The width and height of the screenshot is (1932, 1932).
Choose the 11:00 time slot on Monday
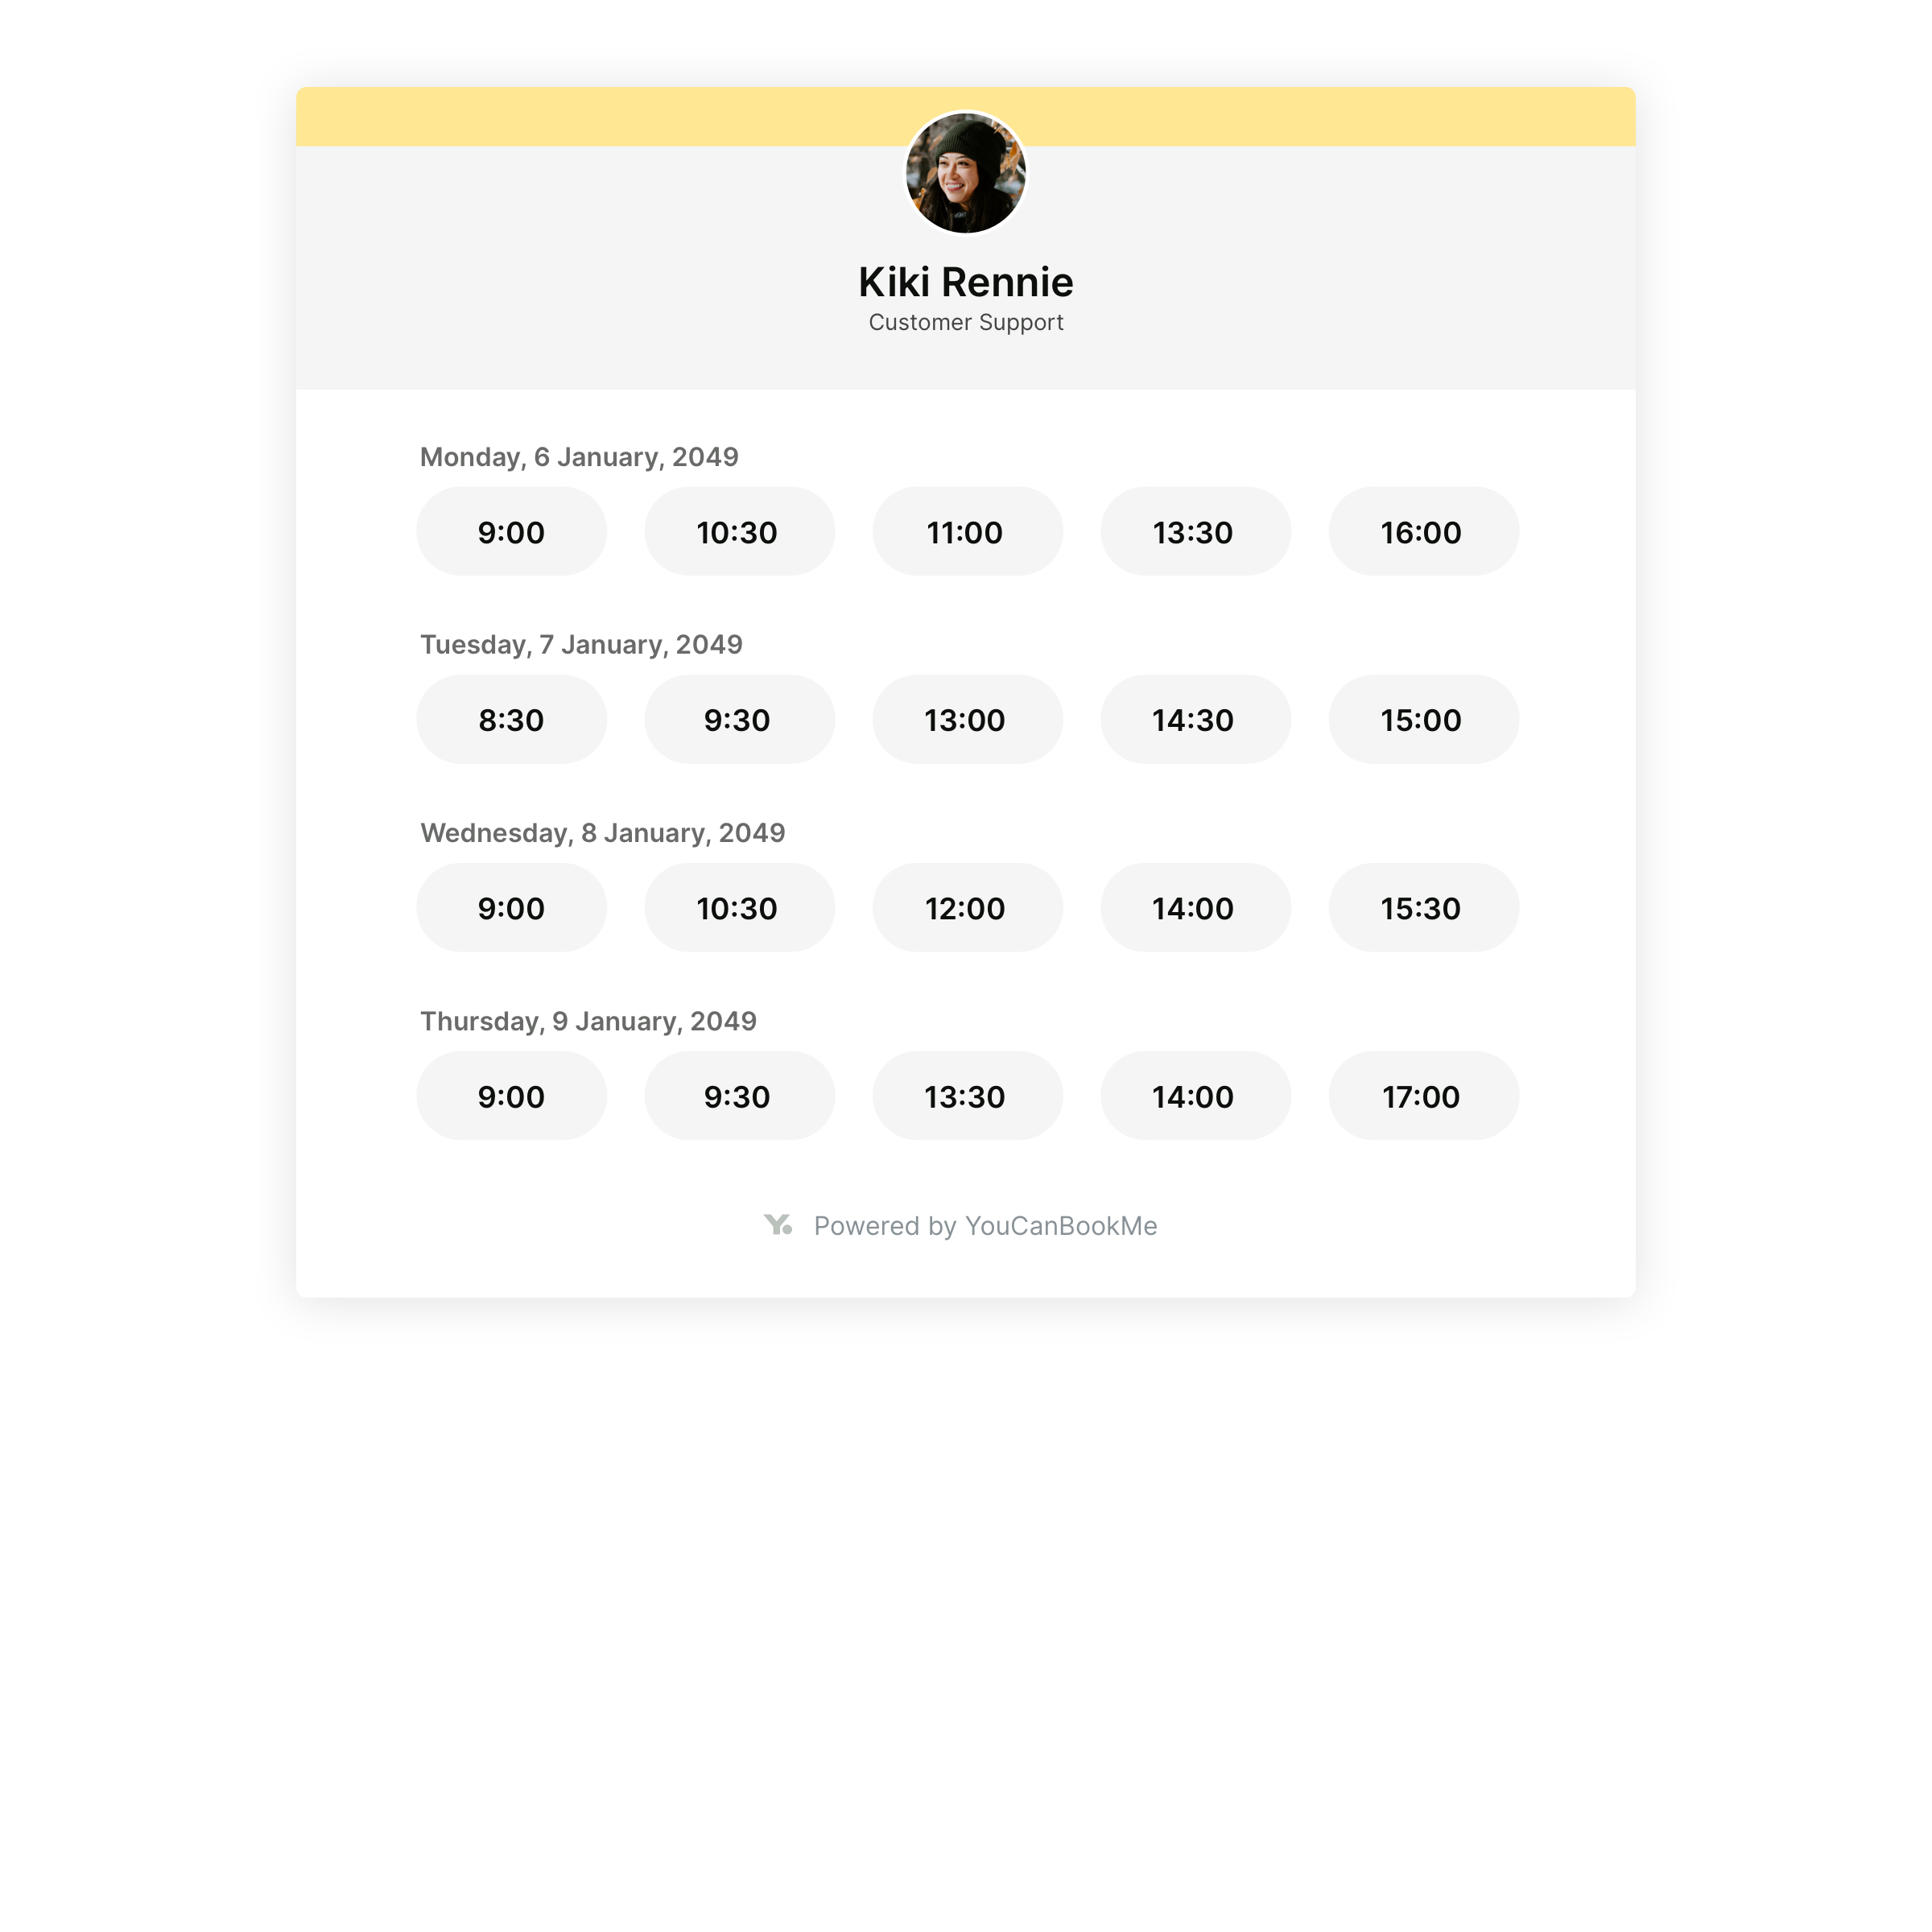[x=967, y=531]
